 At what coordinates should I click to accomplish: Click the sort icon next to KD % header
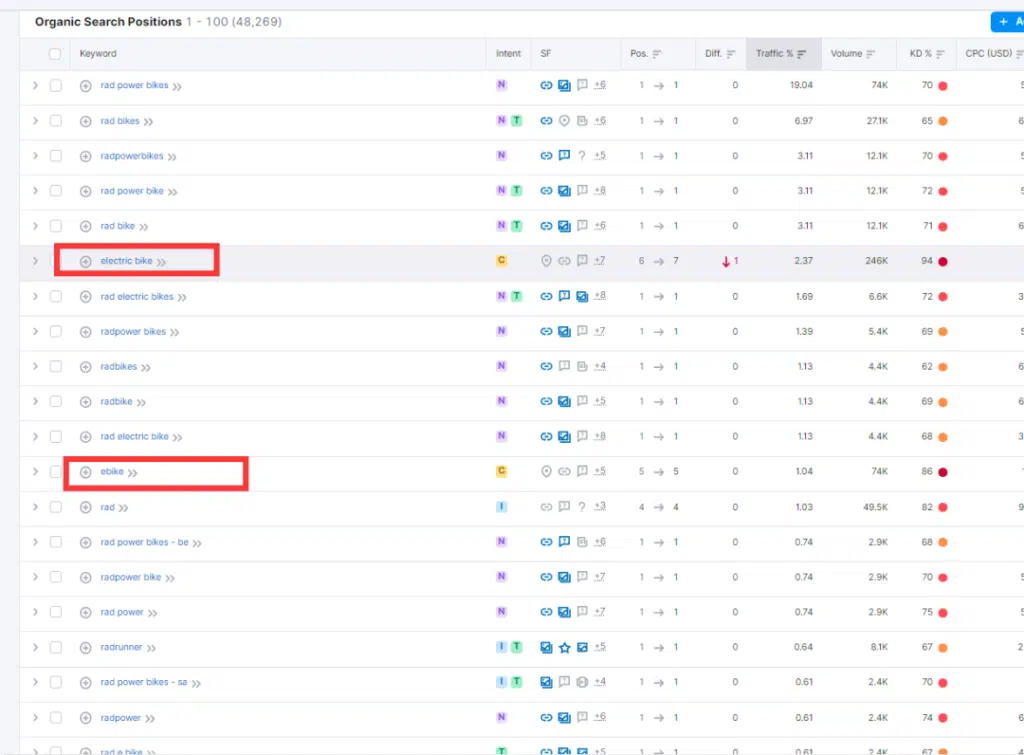tap(940, 54)
